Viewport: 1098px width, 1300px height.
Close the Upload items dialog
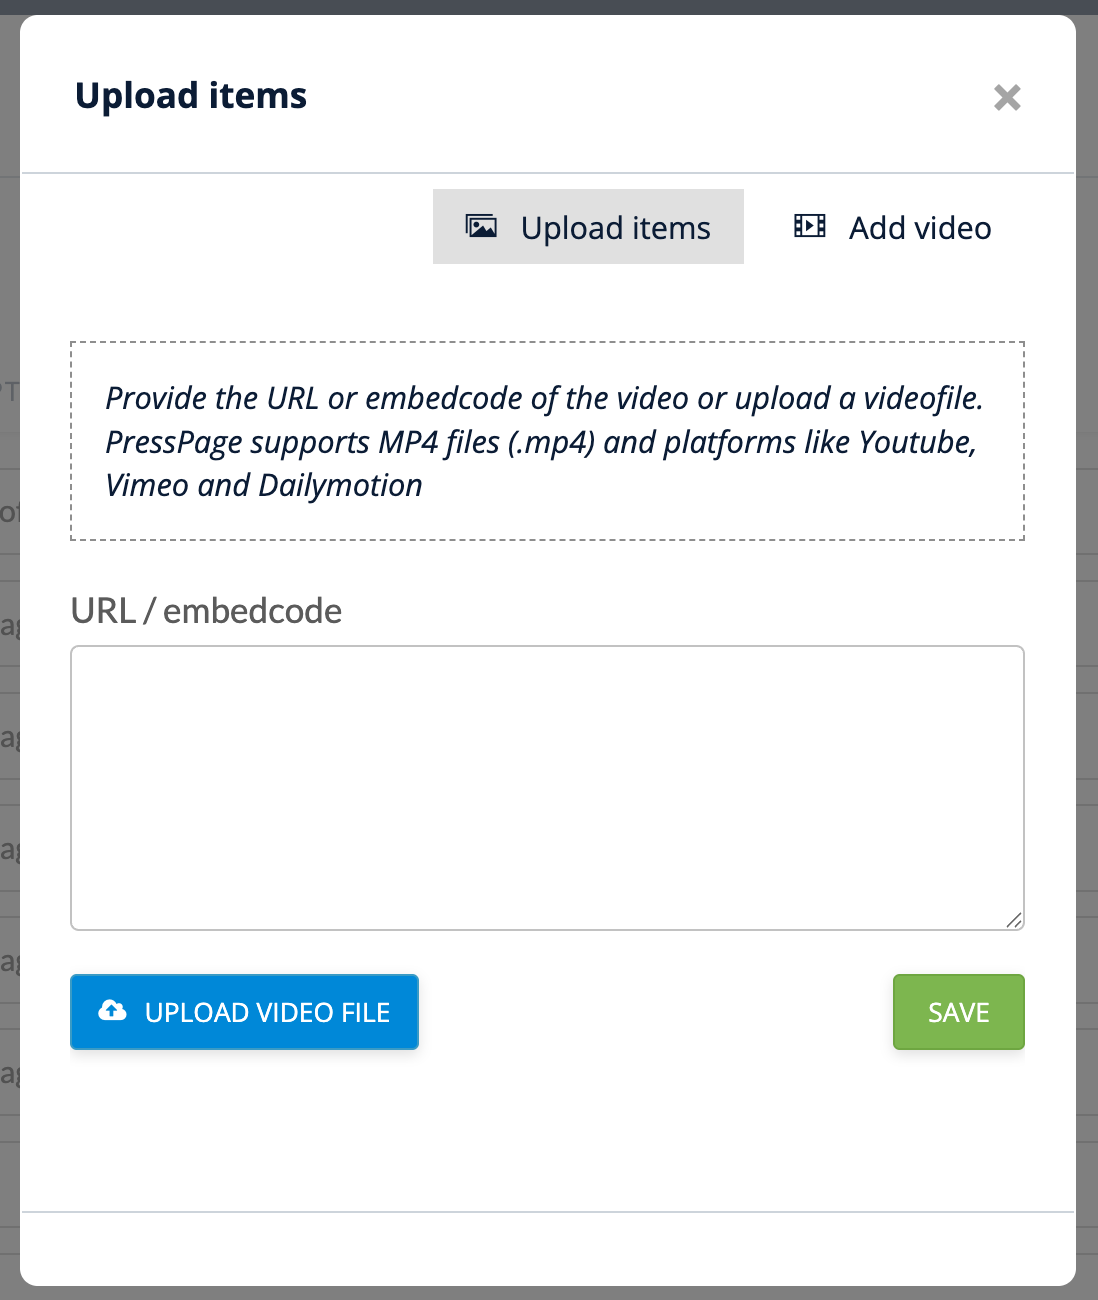tap(1007, 97)
